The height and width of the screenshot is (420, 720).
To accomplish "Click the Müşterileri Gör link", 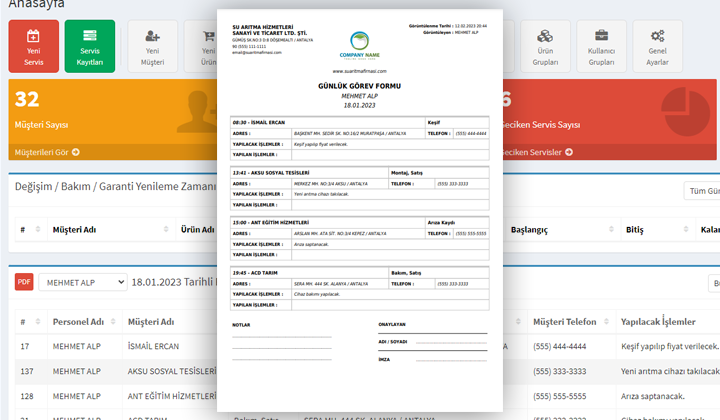I will [47, 152].
